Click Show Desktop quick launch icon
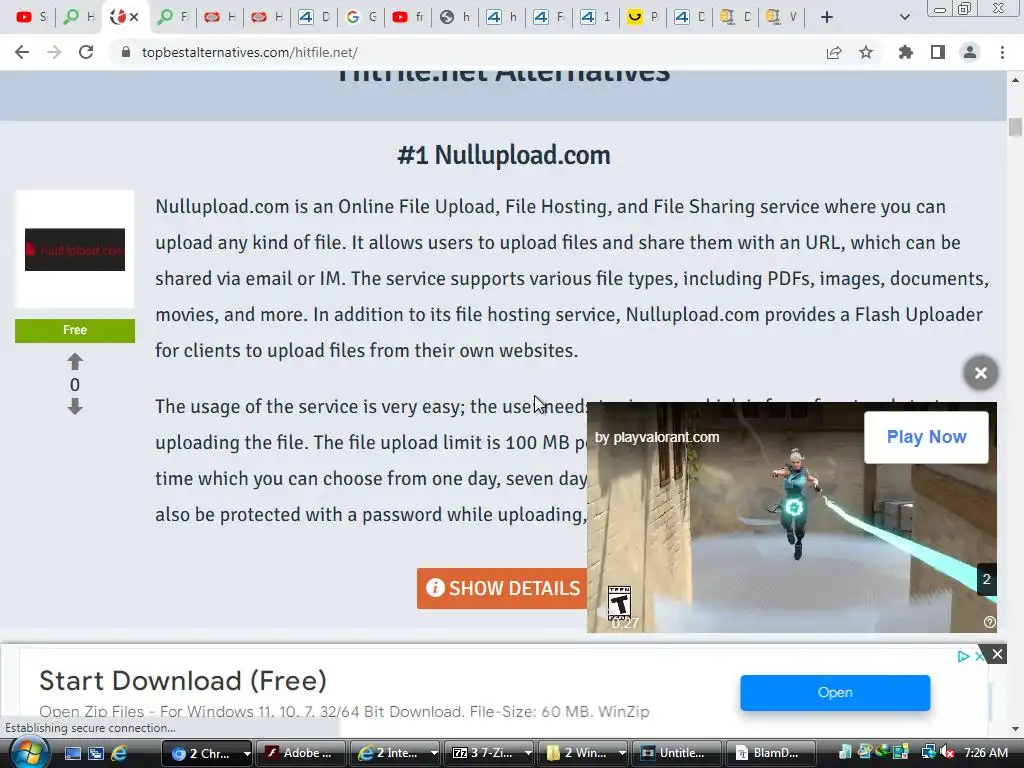This screenshot has width=1024, height=768. 72,753
